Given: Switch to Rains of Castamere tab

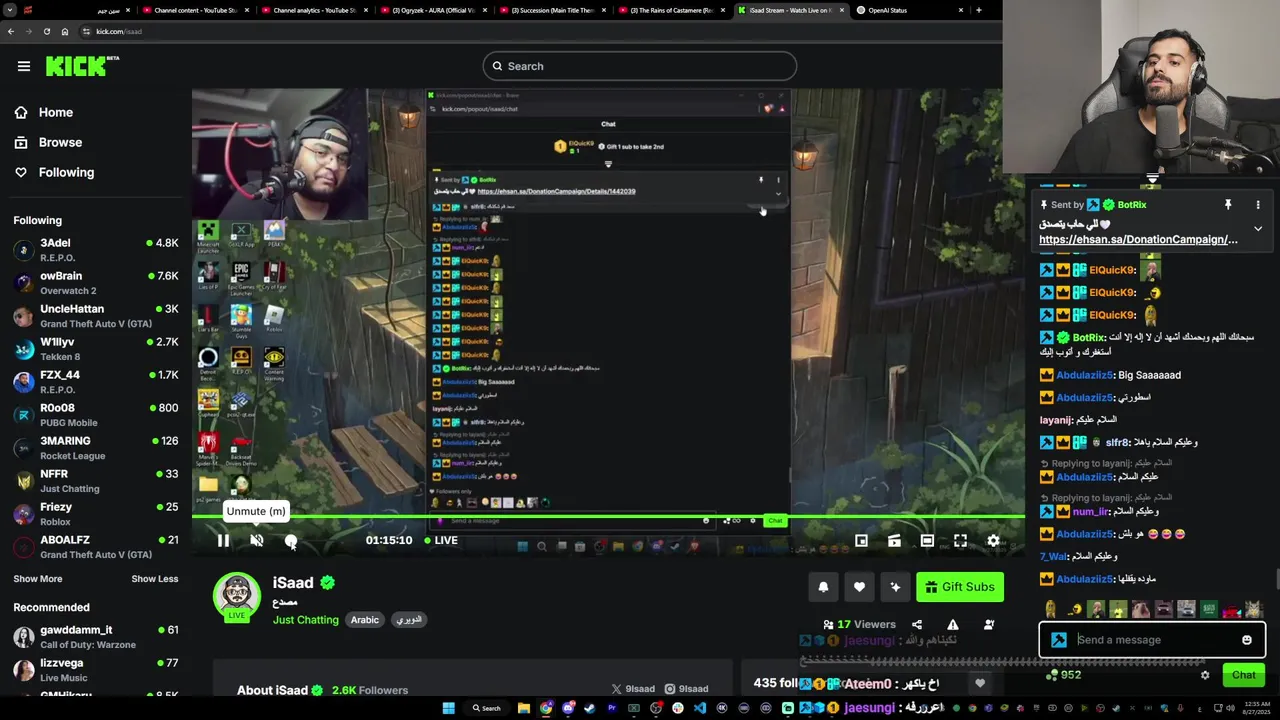Looking at the screenshot, I should [x=670, y=10].
